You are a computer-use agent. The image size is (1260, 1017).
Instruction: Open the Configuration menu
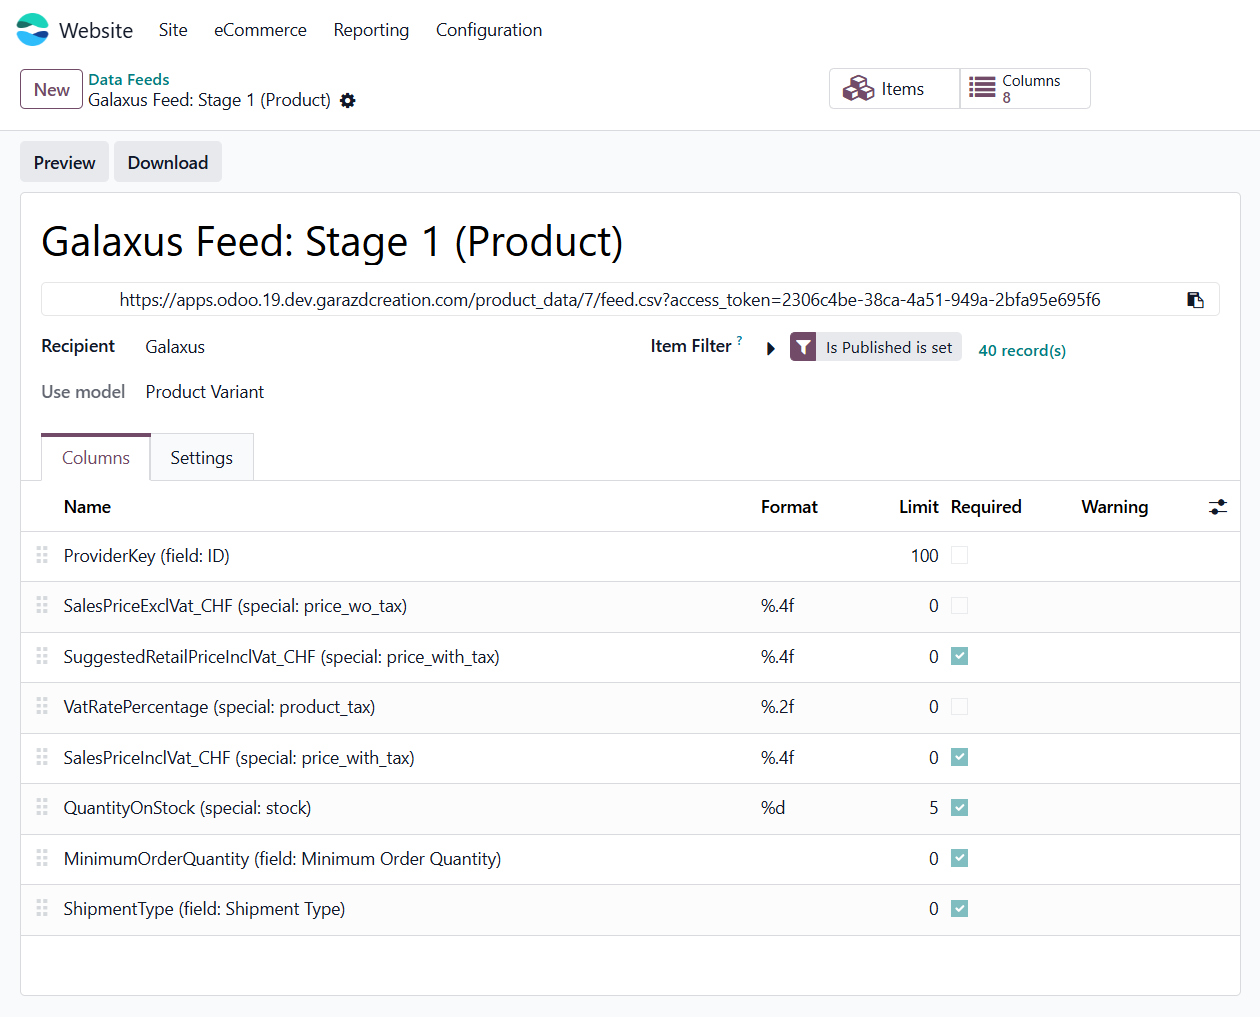click(x=489, y=30)
